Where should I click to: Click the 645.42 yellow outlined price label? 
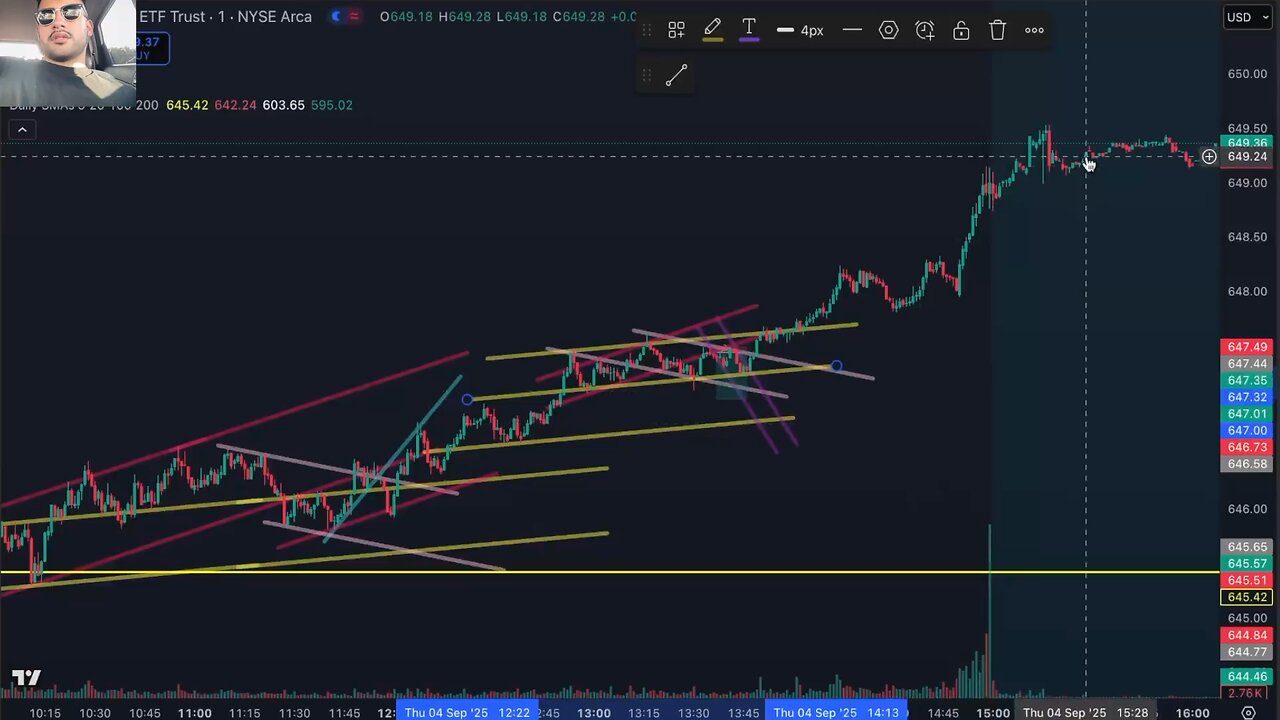1247,597
